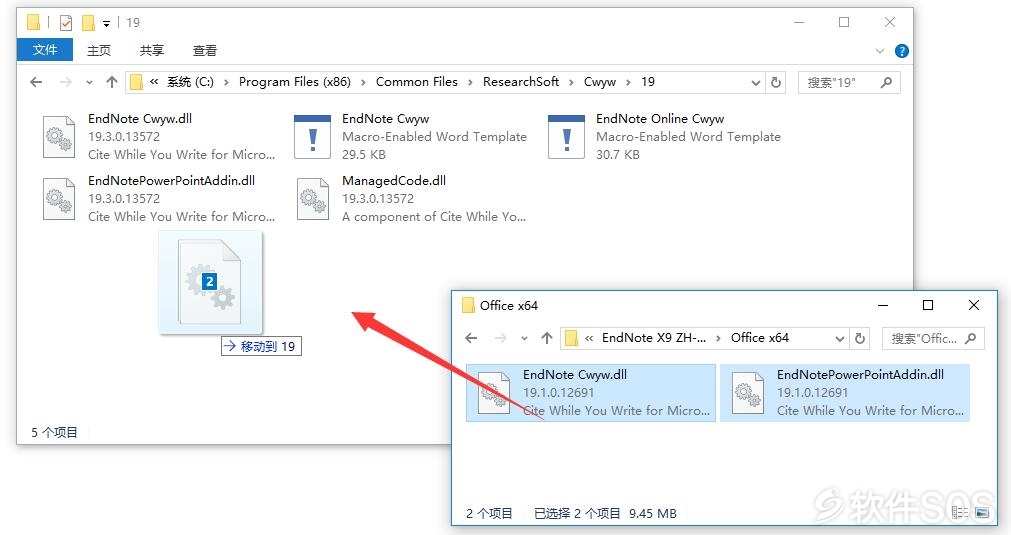Switch to details view in Office x64
The width and height of the screenshot is (1011, 535).
pyautogui.click(x=960, y=512)
